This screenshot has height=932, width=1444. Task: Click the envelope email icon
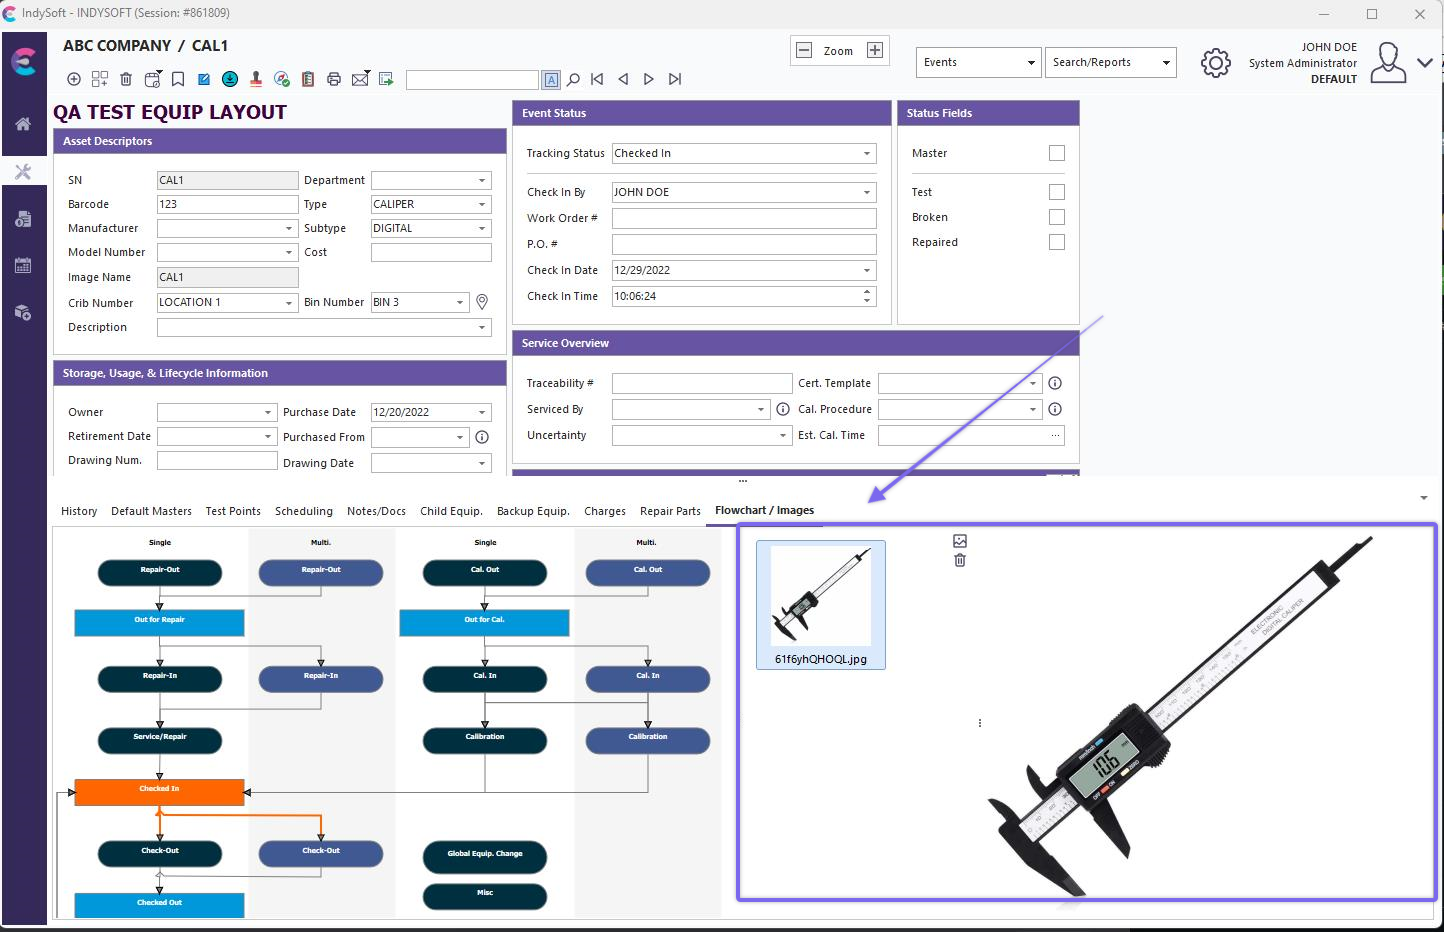click(x=360, y=79)
